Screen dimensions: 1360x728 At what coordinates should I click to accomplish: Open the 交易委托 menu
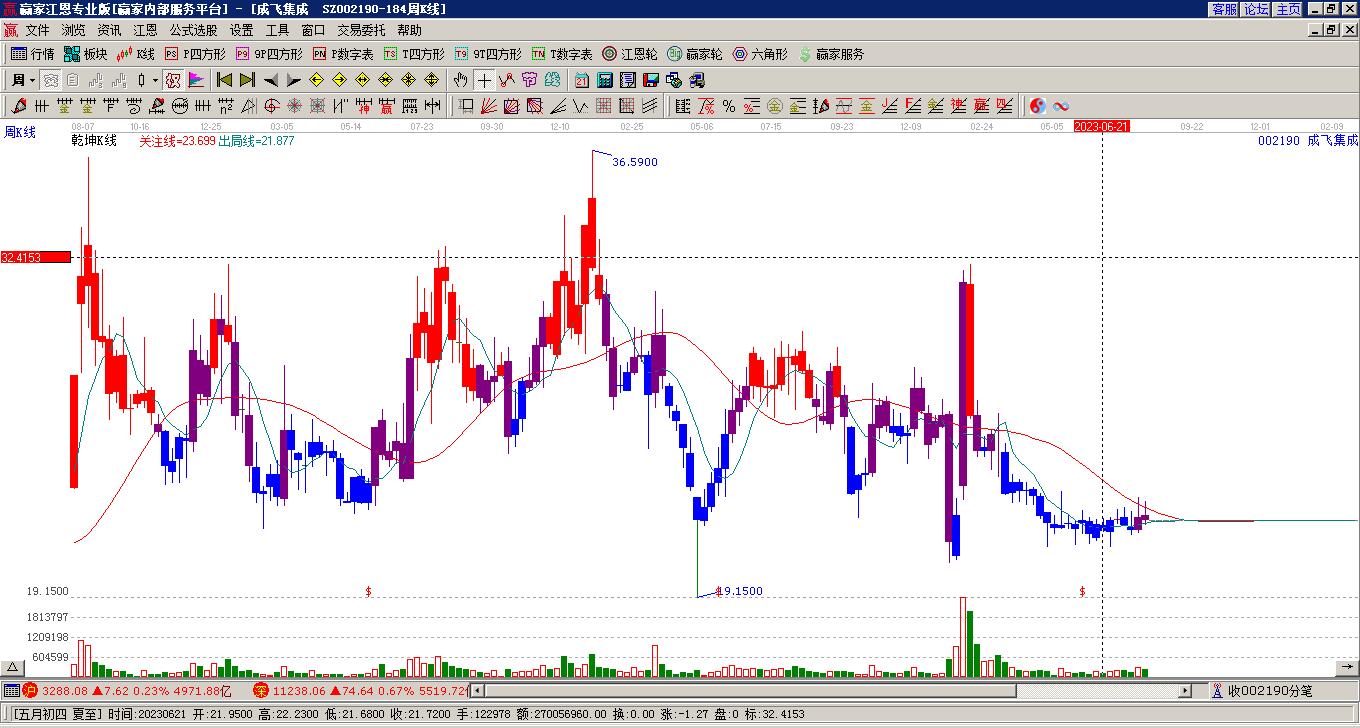coord(361,31)
